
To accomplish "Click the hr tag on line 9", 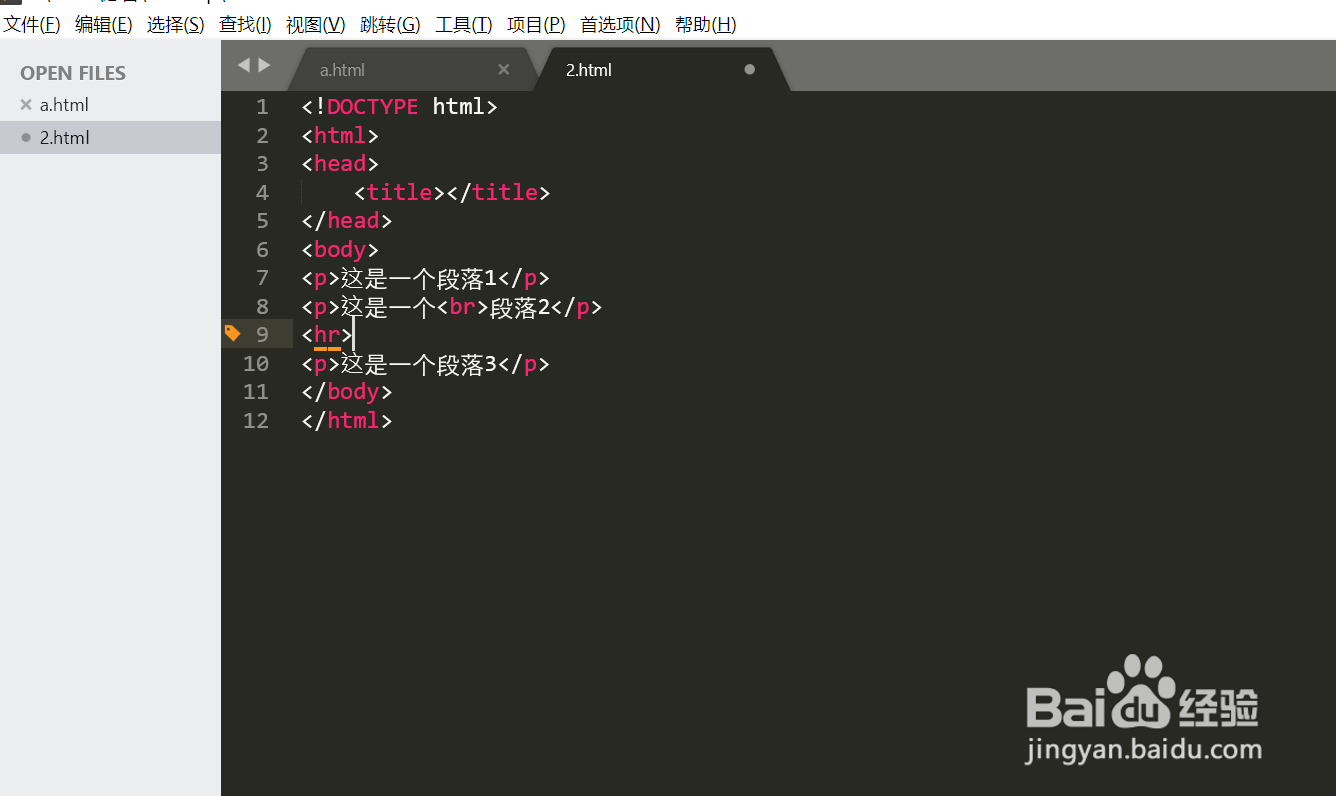I will [x=327, y=335].
